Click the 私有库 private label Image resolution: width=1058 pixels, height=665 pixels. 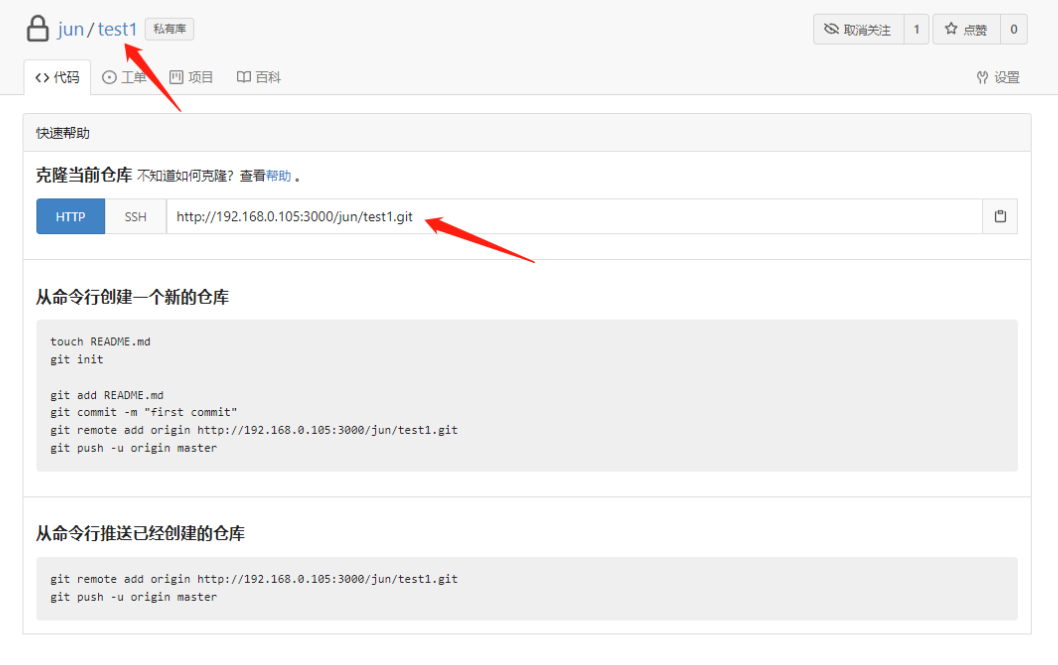pyautogui.click(x=169, y=29)
